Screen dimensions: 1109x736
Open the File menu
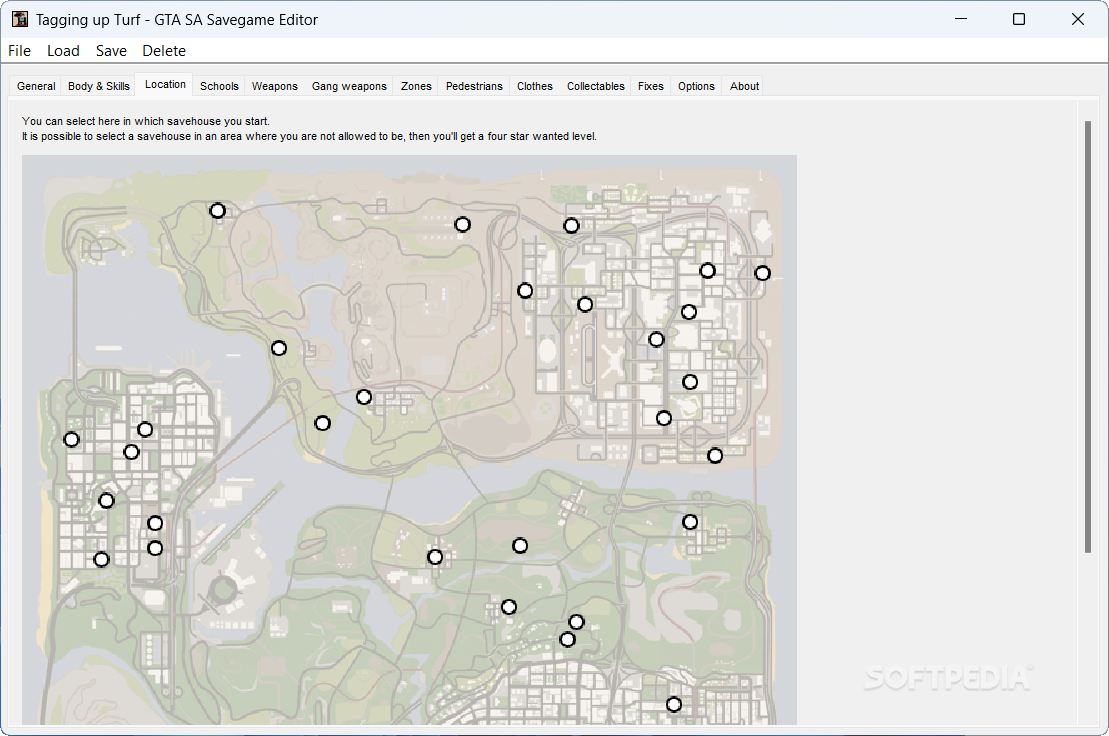tap(19, 51)
